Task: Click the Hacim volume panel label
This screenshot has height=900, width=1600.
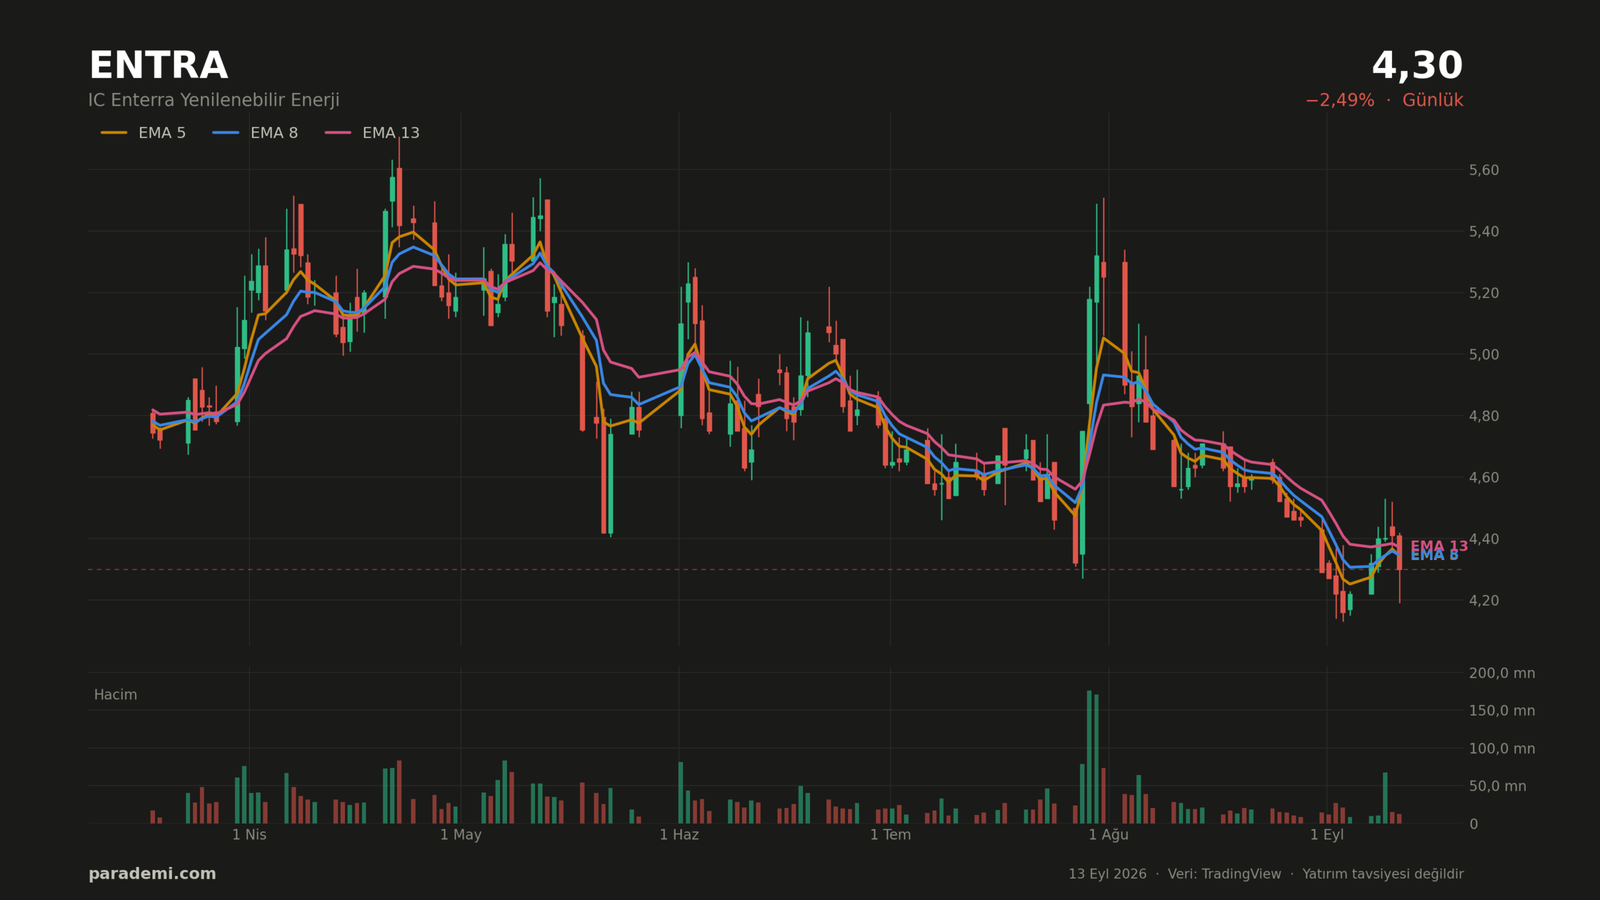Action: [x=115, y=695]
